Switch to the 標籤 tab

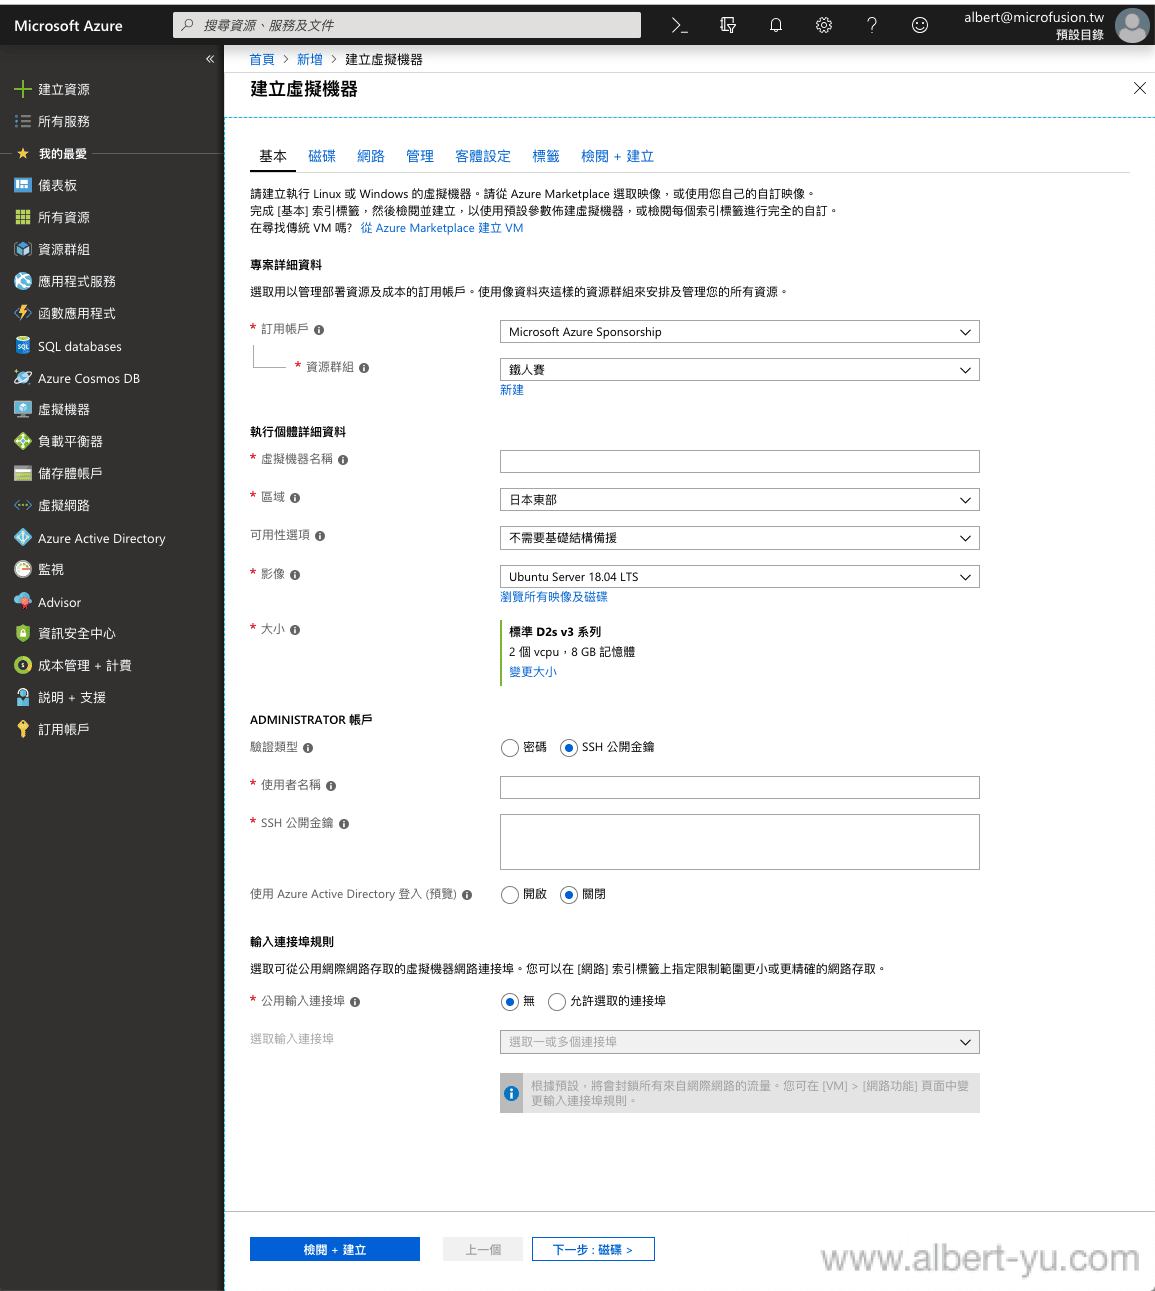tap(546, 156)
